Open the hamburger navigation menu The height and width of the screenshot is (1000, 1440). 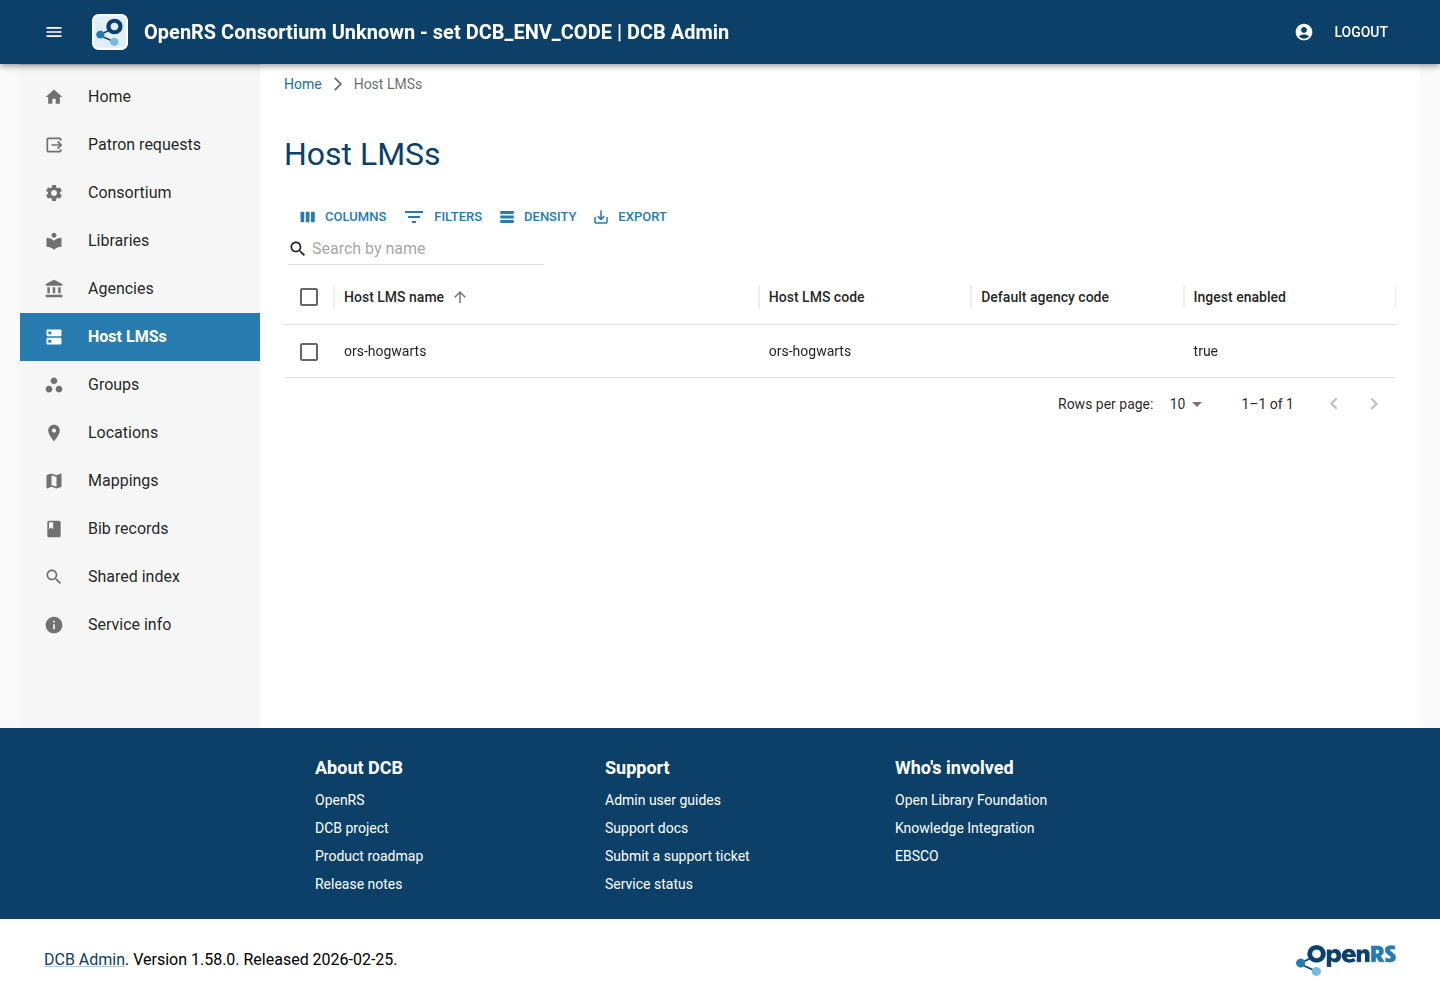pyautogui.click(x=54, y=32)
